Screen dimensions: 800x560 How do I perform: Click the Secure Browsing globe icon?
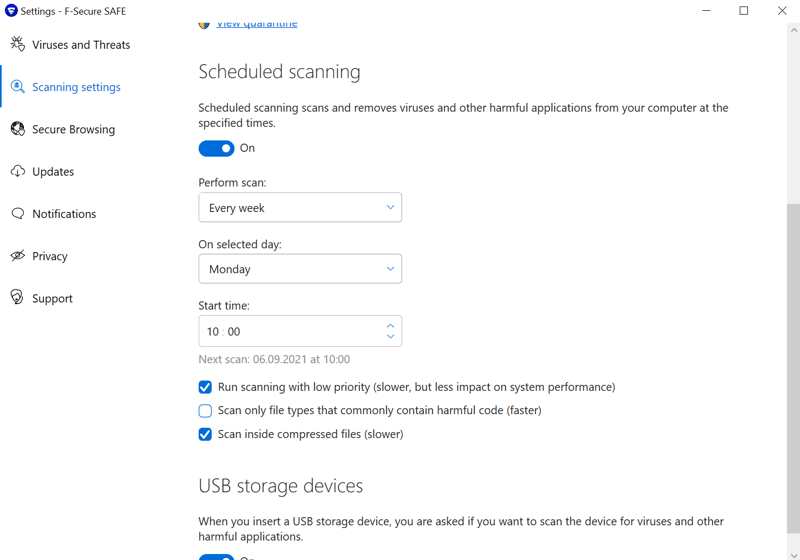17,129
